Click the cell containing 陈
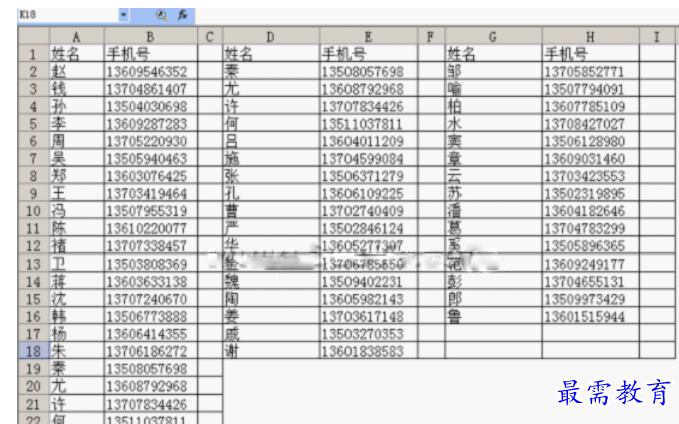Screen dimensions: 679x424 coord(77,228)
